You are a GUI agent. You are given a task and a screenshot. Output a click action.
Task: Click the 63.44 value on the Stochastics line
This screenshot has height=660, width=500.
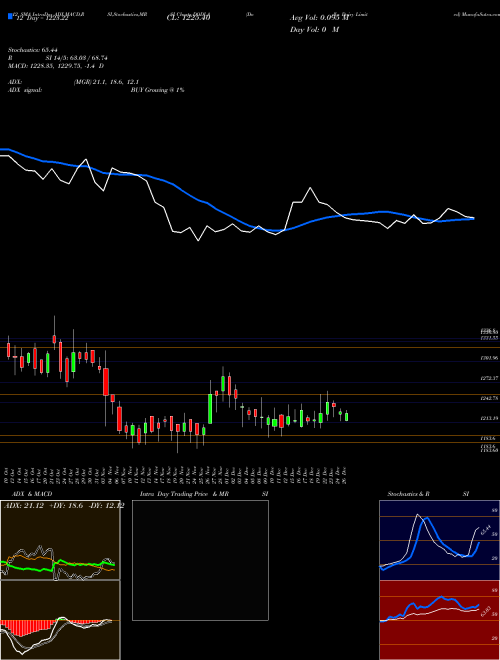click(x=485, y=529)
